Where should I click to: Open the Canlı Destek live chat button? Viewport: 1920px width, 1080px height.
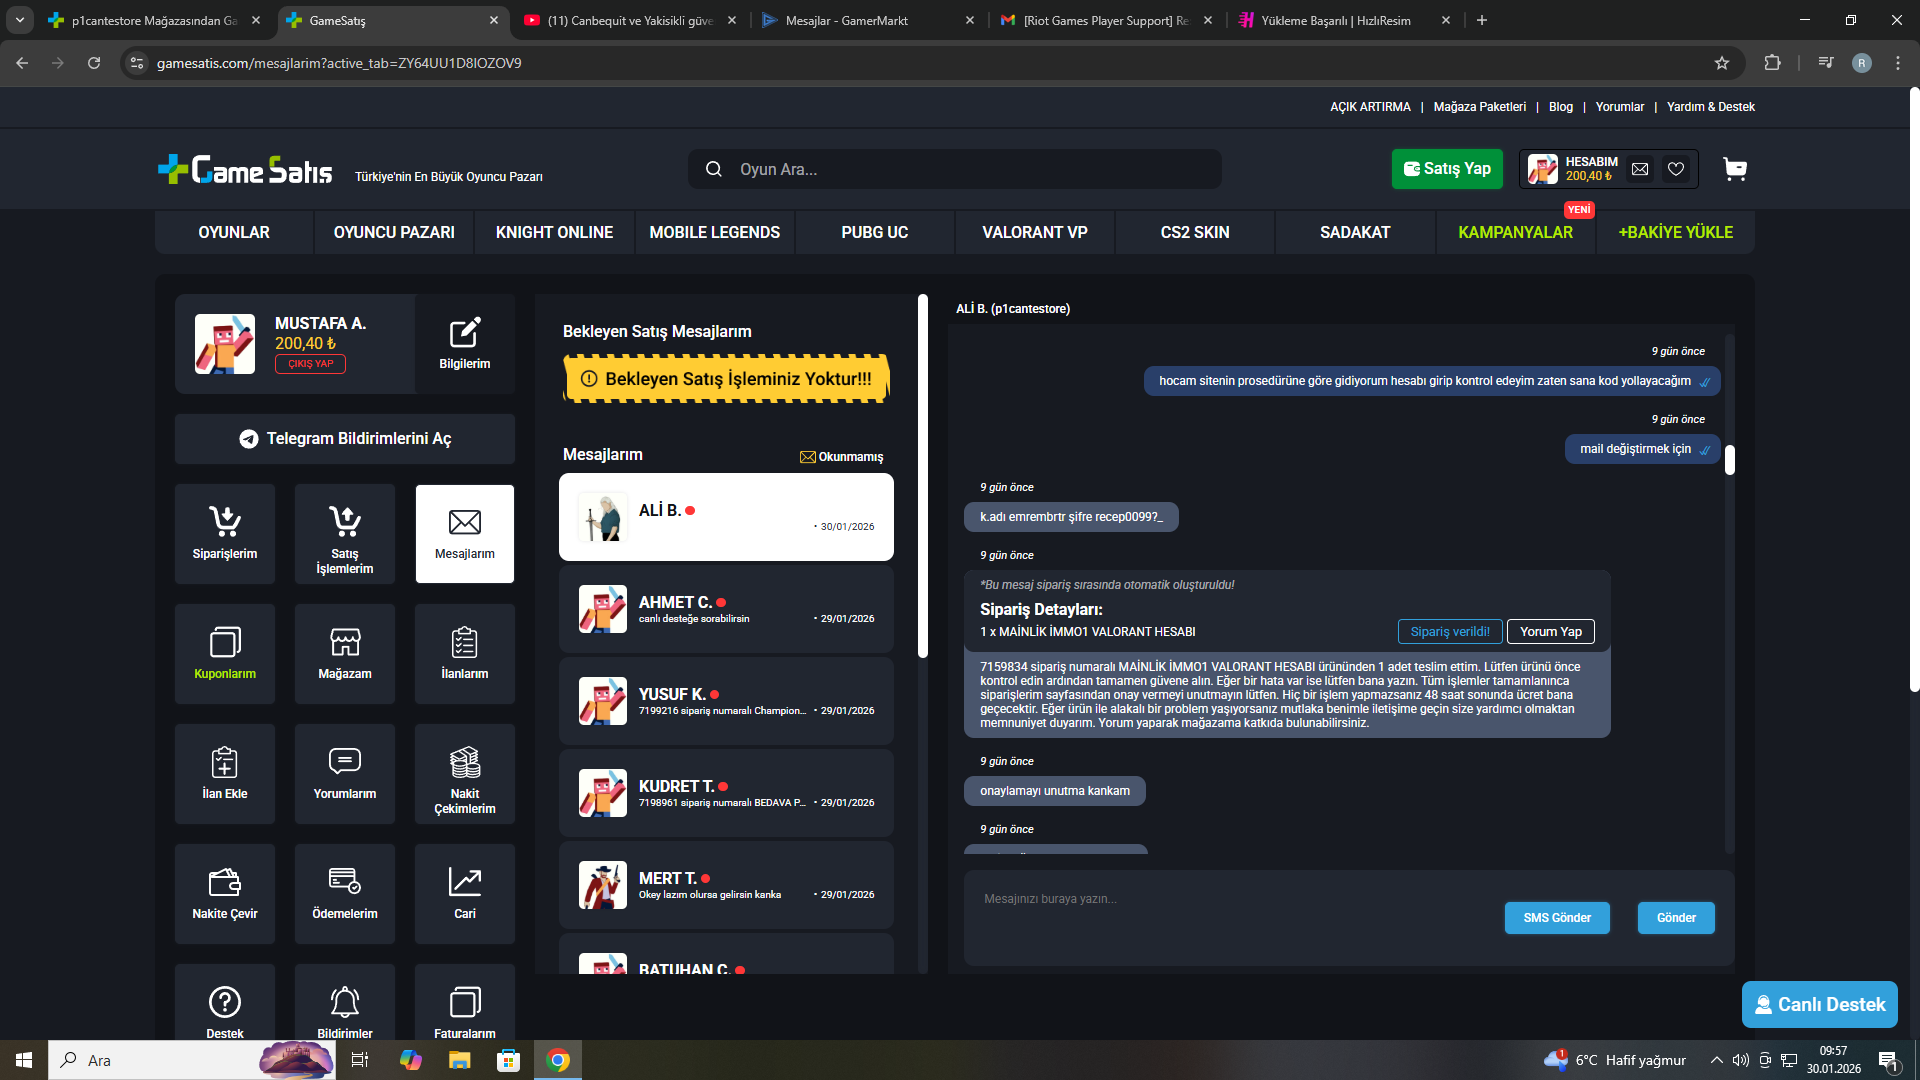(1820, 1005)
